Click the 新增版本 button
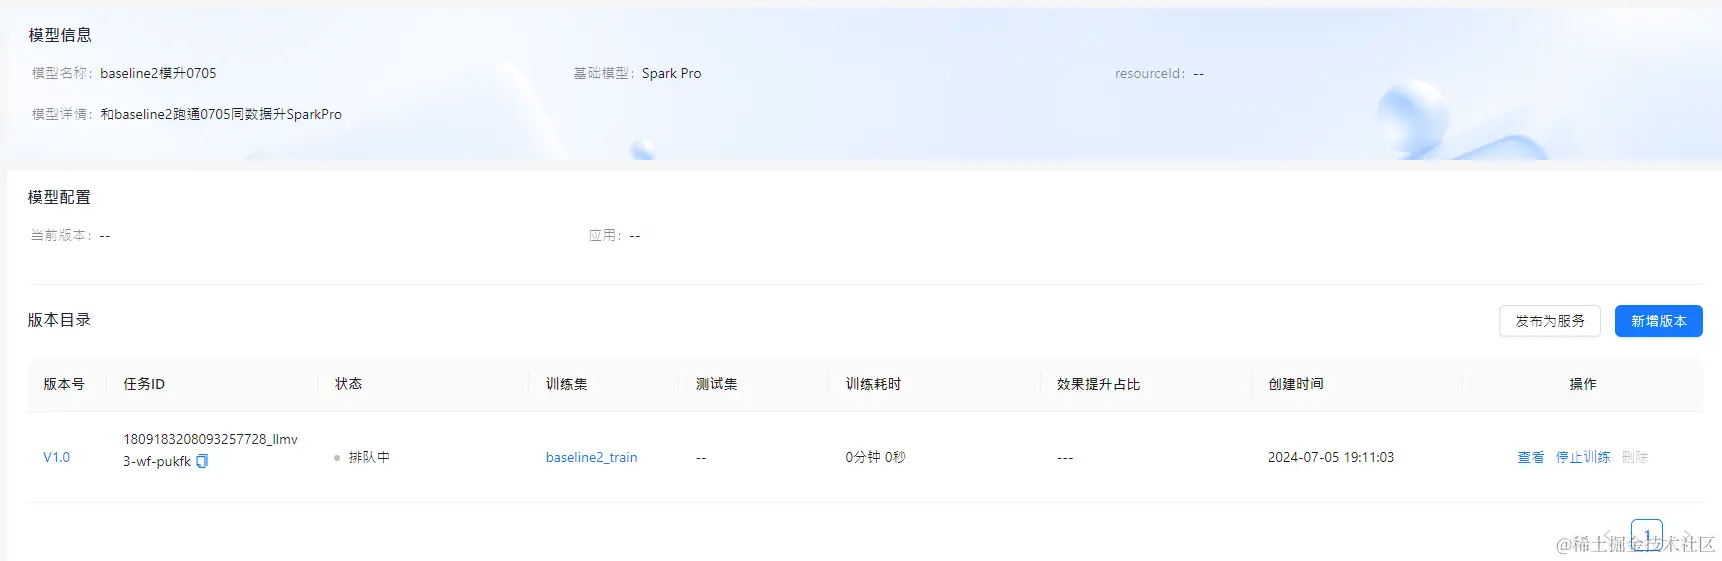Screen dimensions: 1722x561 pyautogui.click(x=1658, y=321)
